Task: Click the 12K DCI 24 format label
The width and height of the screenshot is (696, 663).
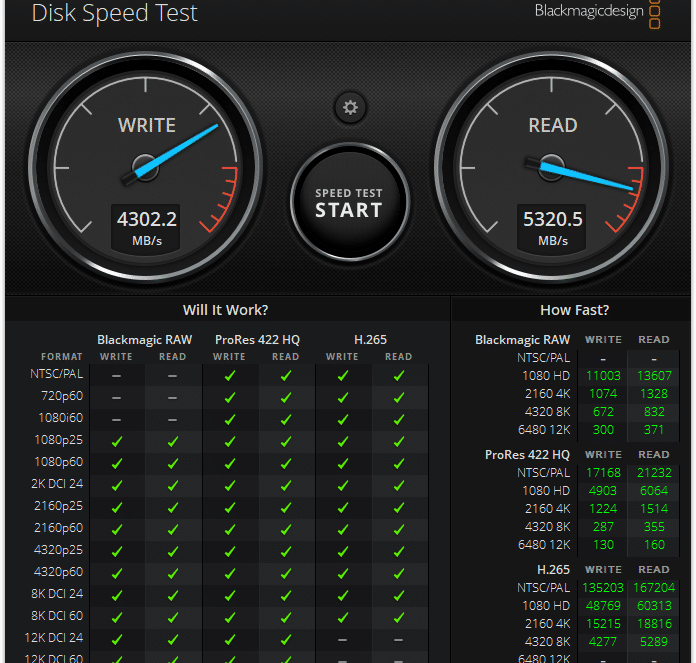Action: click(54, 638)
